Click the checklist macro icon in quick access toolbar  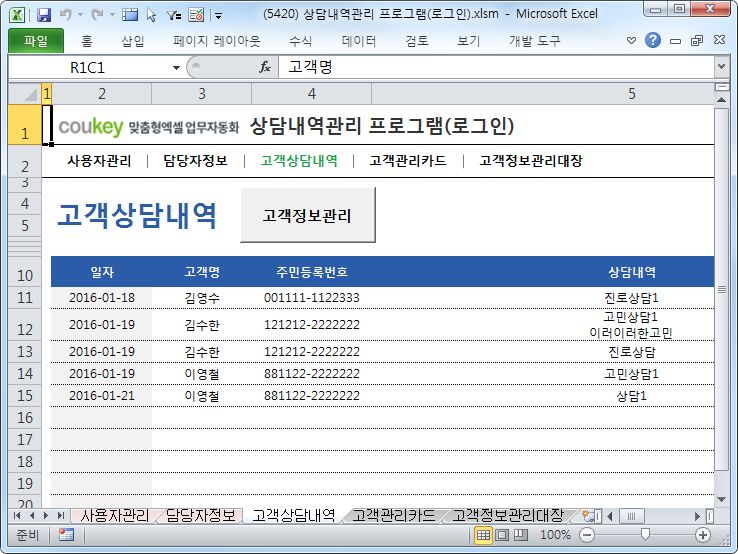[196, 15]
